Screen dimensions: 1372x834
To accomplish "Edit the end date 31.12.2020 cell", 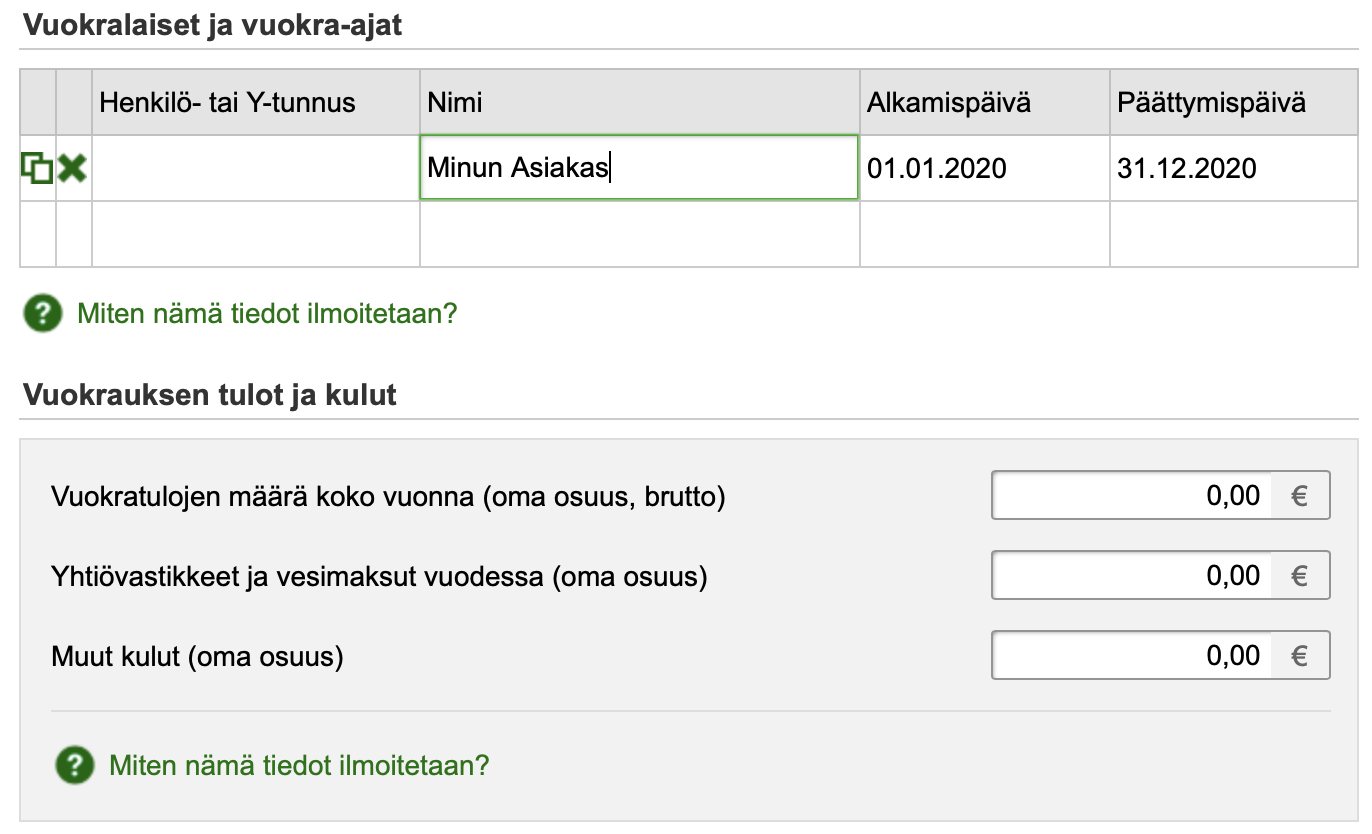I will point(1233,168).
